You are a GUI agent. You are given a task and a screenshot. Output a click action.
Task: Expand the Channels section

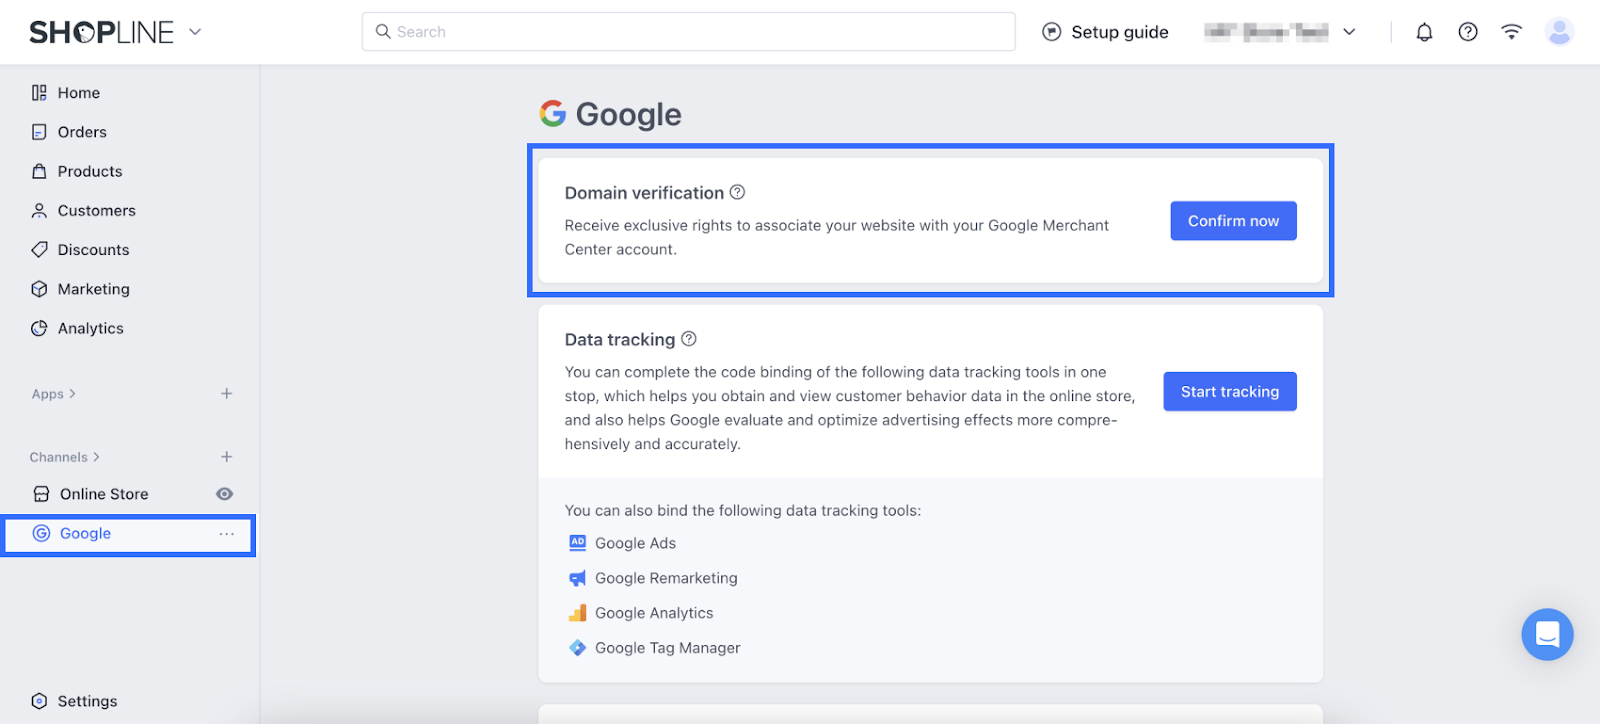(65, 457)
